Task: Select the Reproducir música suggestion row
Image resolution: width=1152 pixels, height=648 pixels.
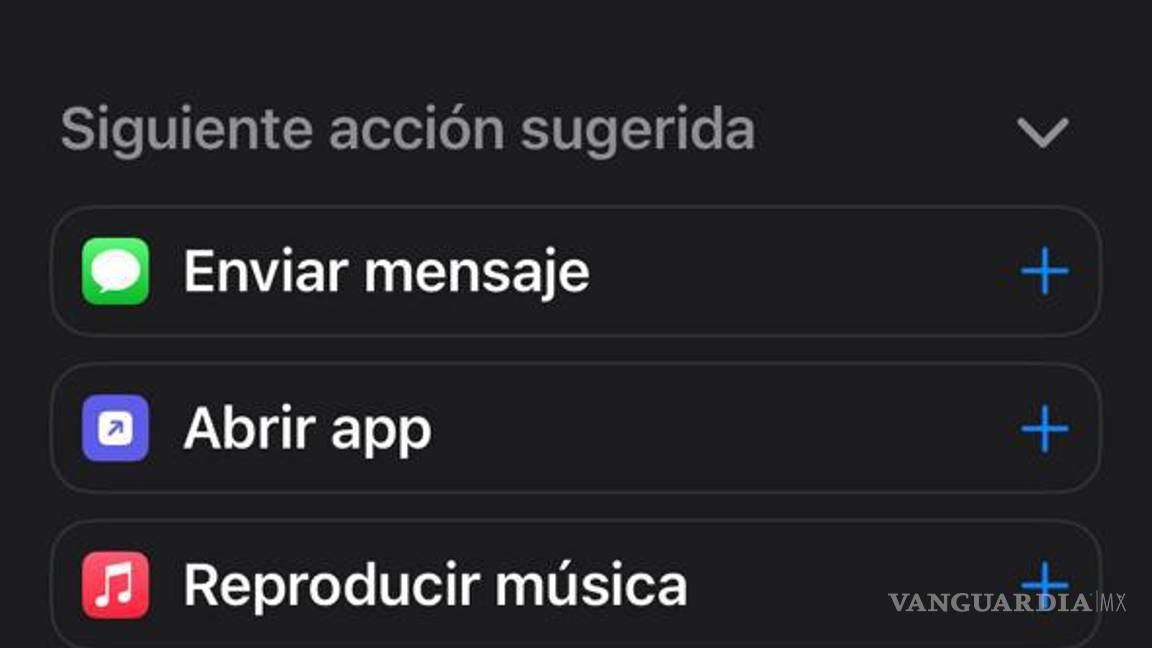Action: point(500,582)
